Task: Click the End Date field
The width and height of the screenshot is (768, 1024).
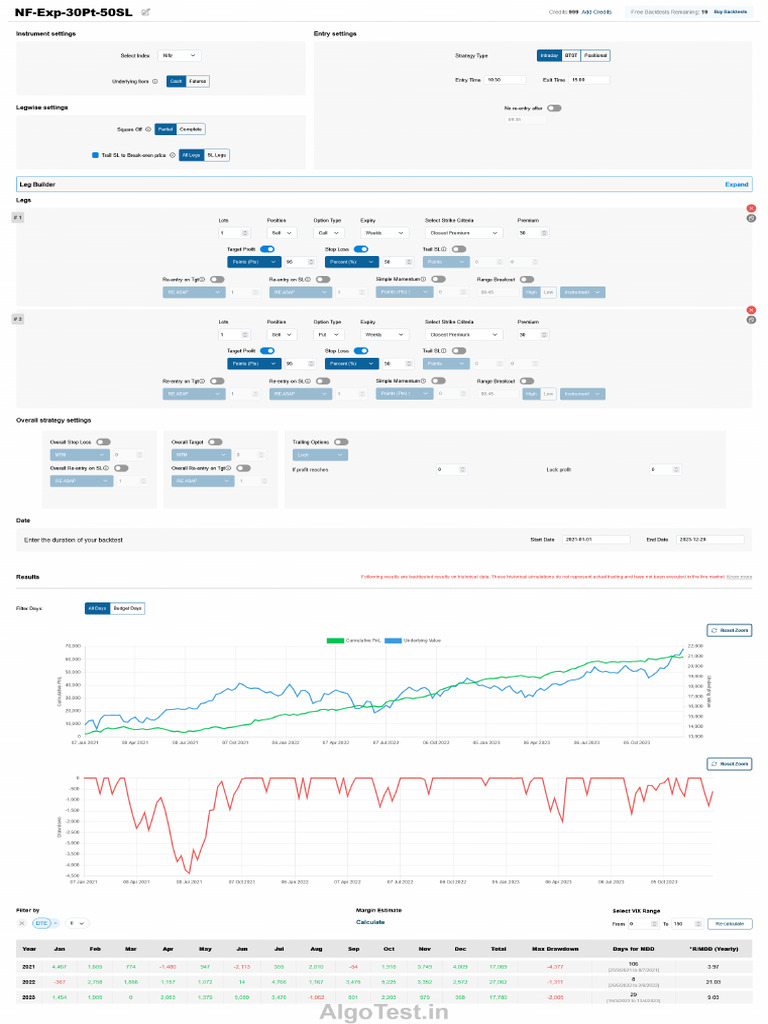Action: click(711, 539)
